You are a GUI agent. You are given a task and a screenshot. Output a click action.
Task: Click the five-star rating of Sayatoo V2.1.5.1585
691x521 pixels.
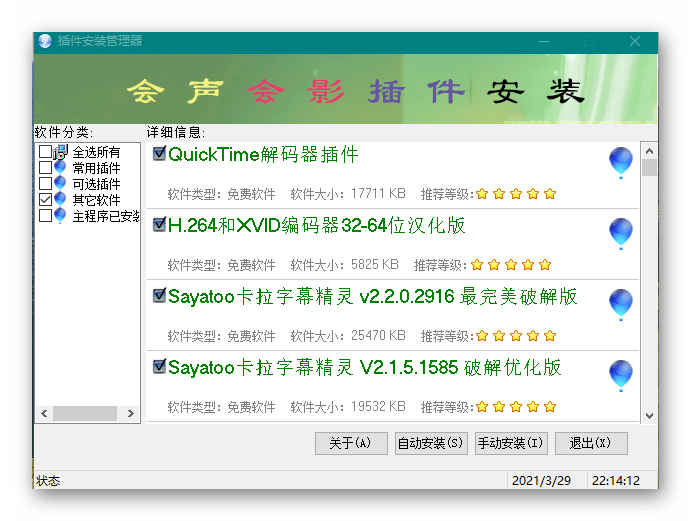coord(516,406)
